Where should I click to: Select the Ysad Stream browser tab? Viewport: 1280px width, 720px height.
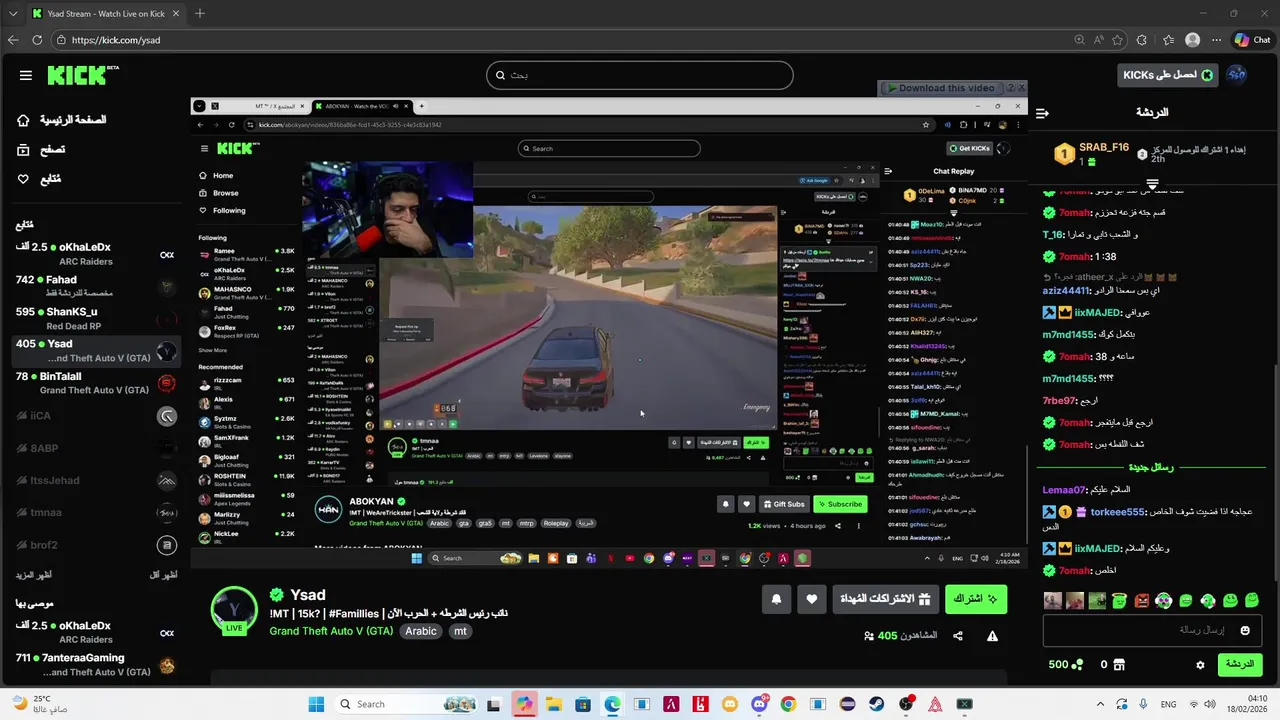click(x=106, y=13)
